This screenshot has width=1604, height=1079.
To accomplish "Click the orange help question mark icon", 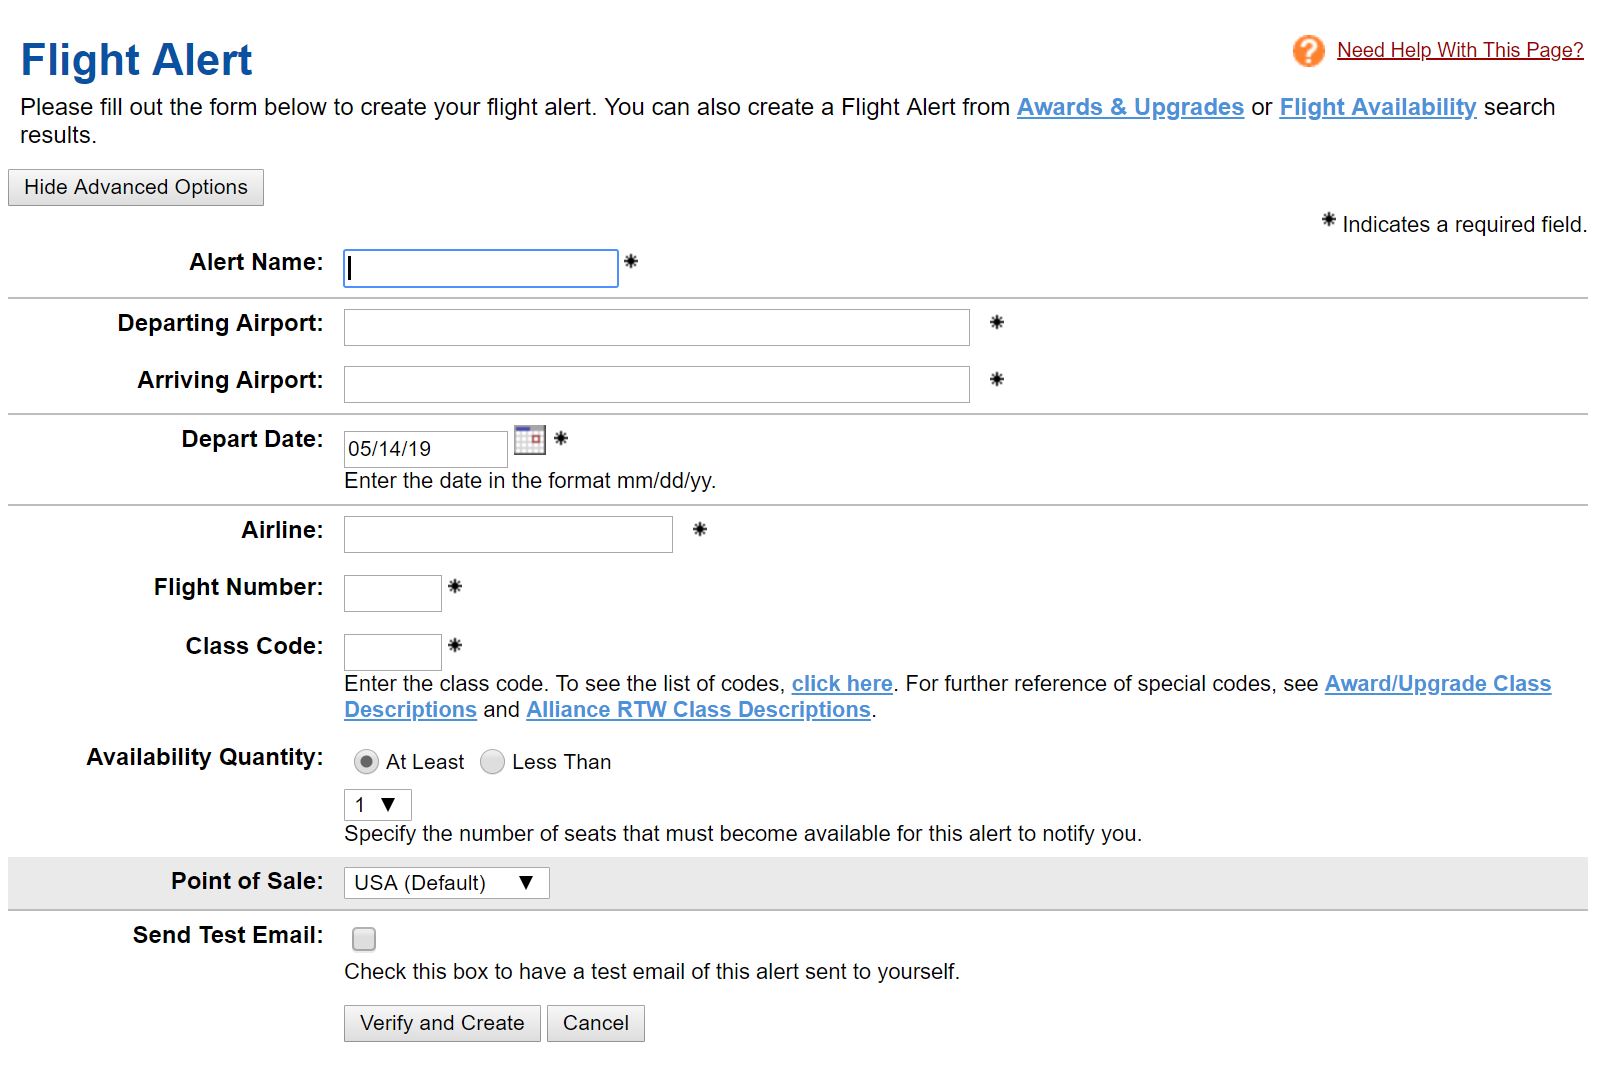I will click(1308, 49).
